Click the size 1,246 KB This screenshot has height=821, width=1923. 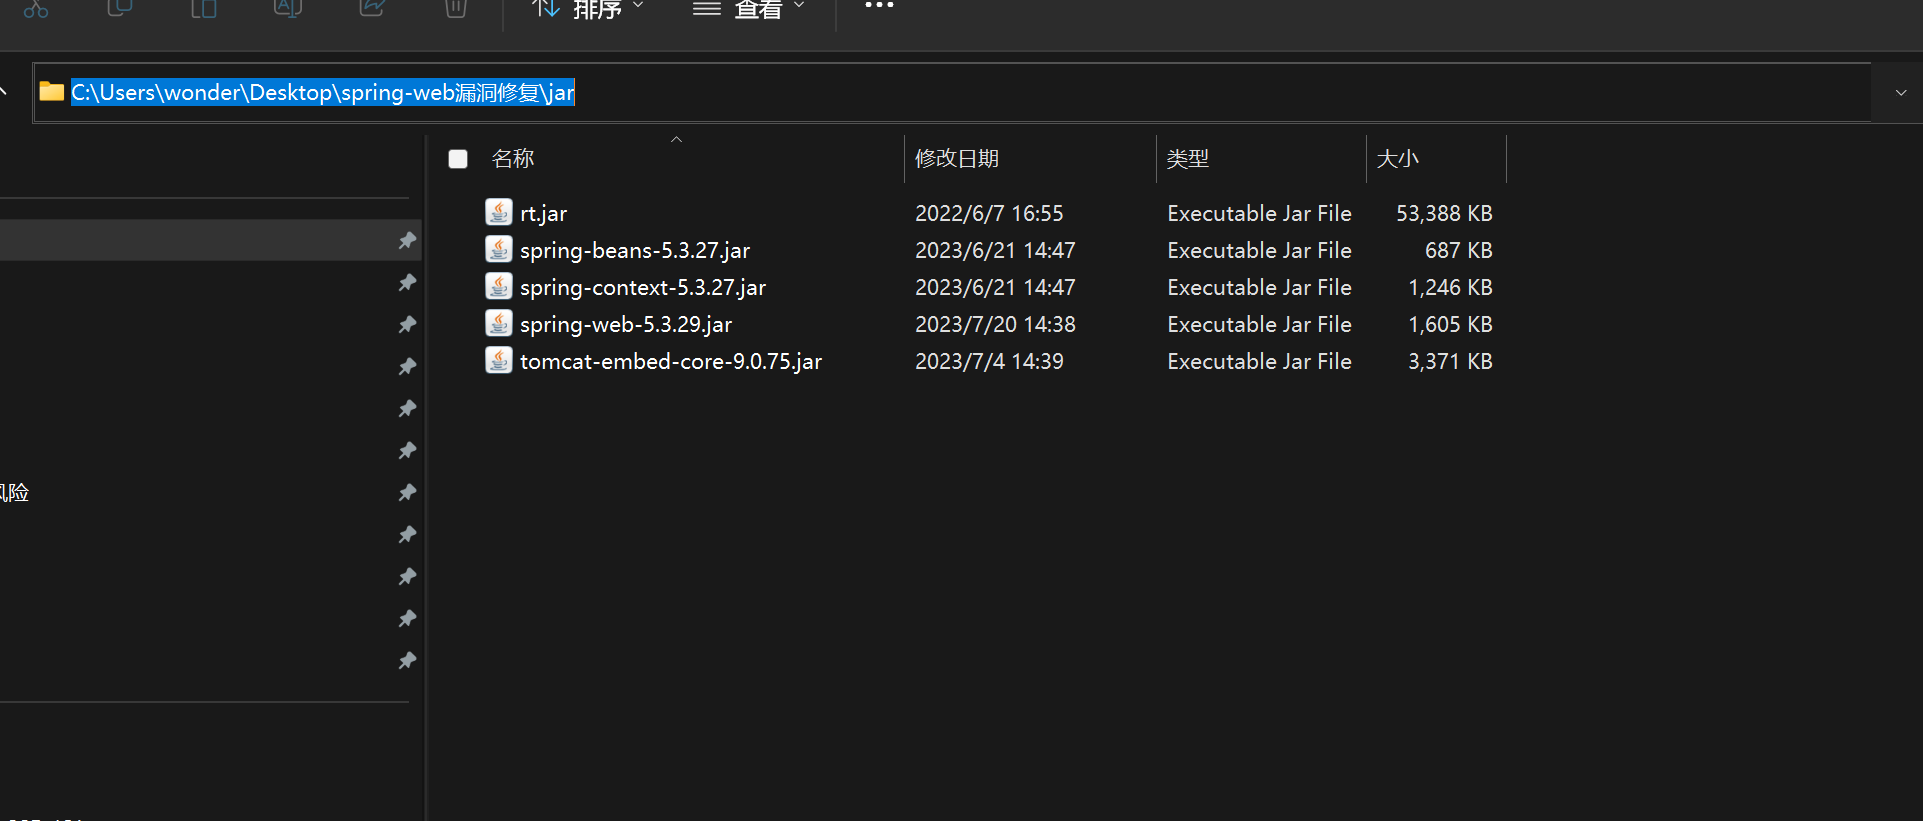[1450, 287]
